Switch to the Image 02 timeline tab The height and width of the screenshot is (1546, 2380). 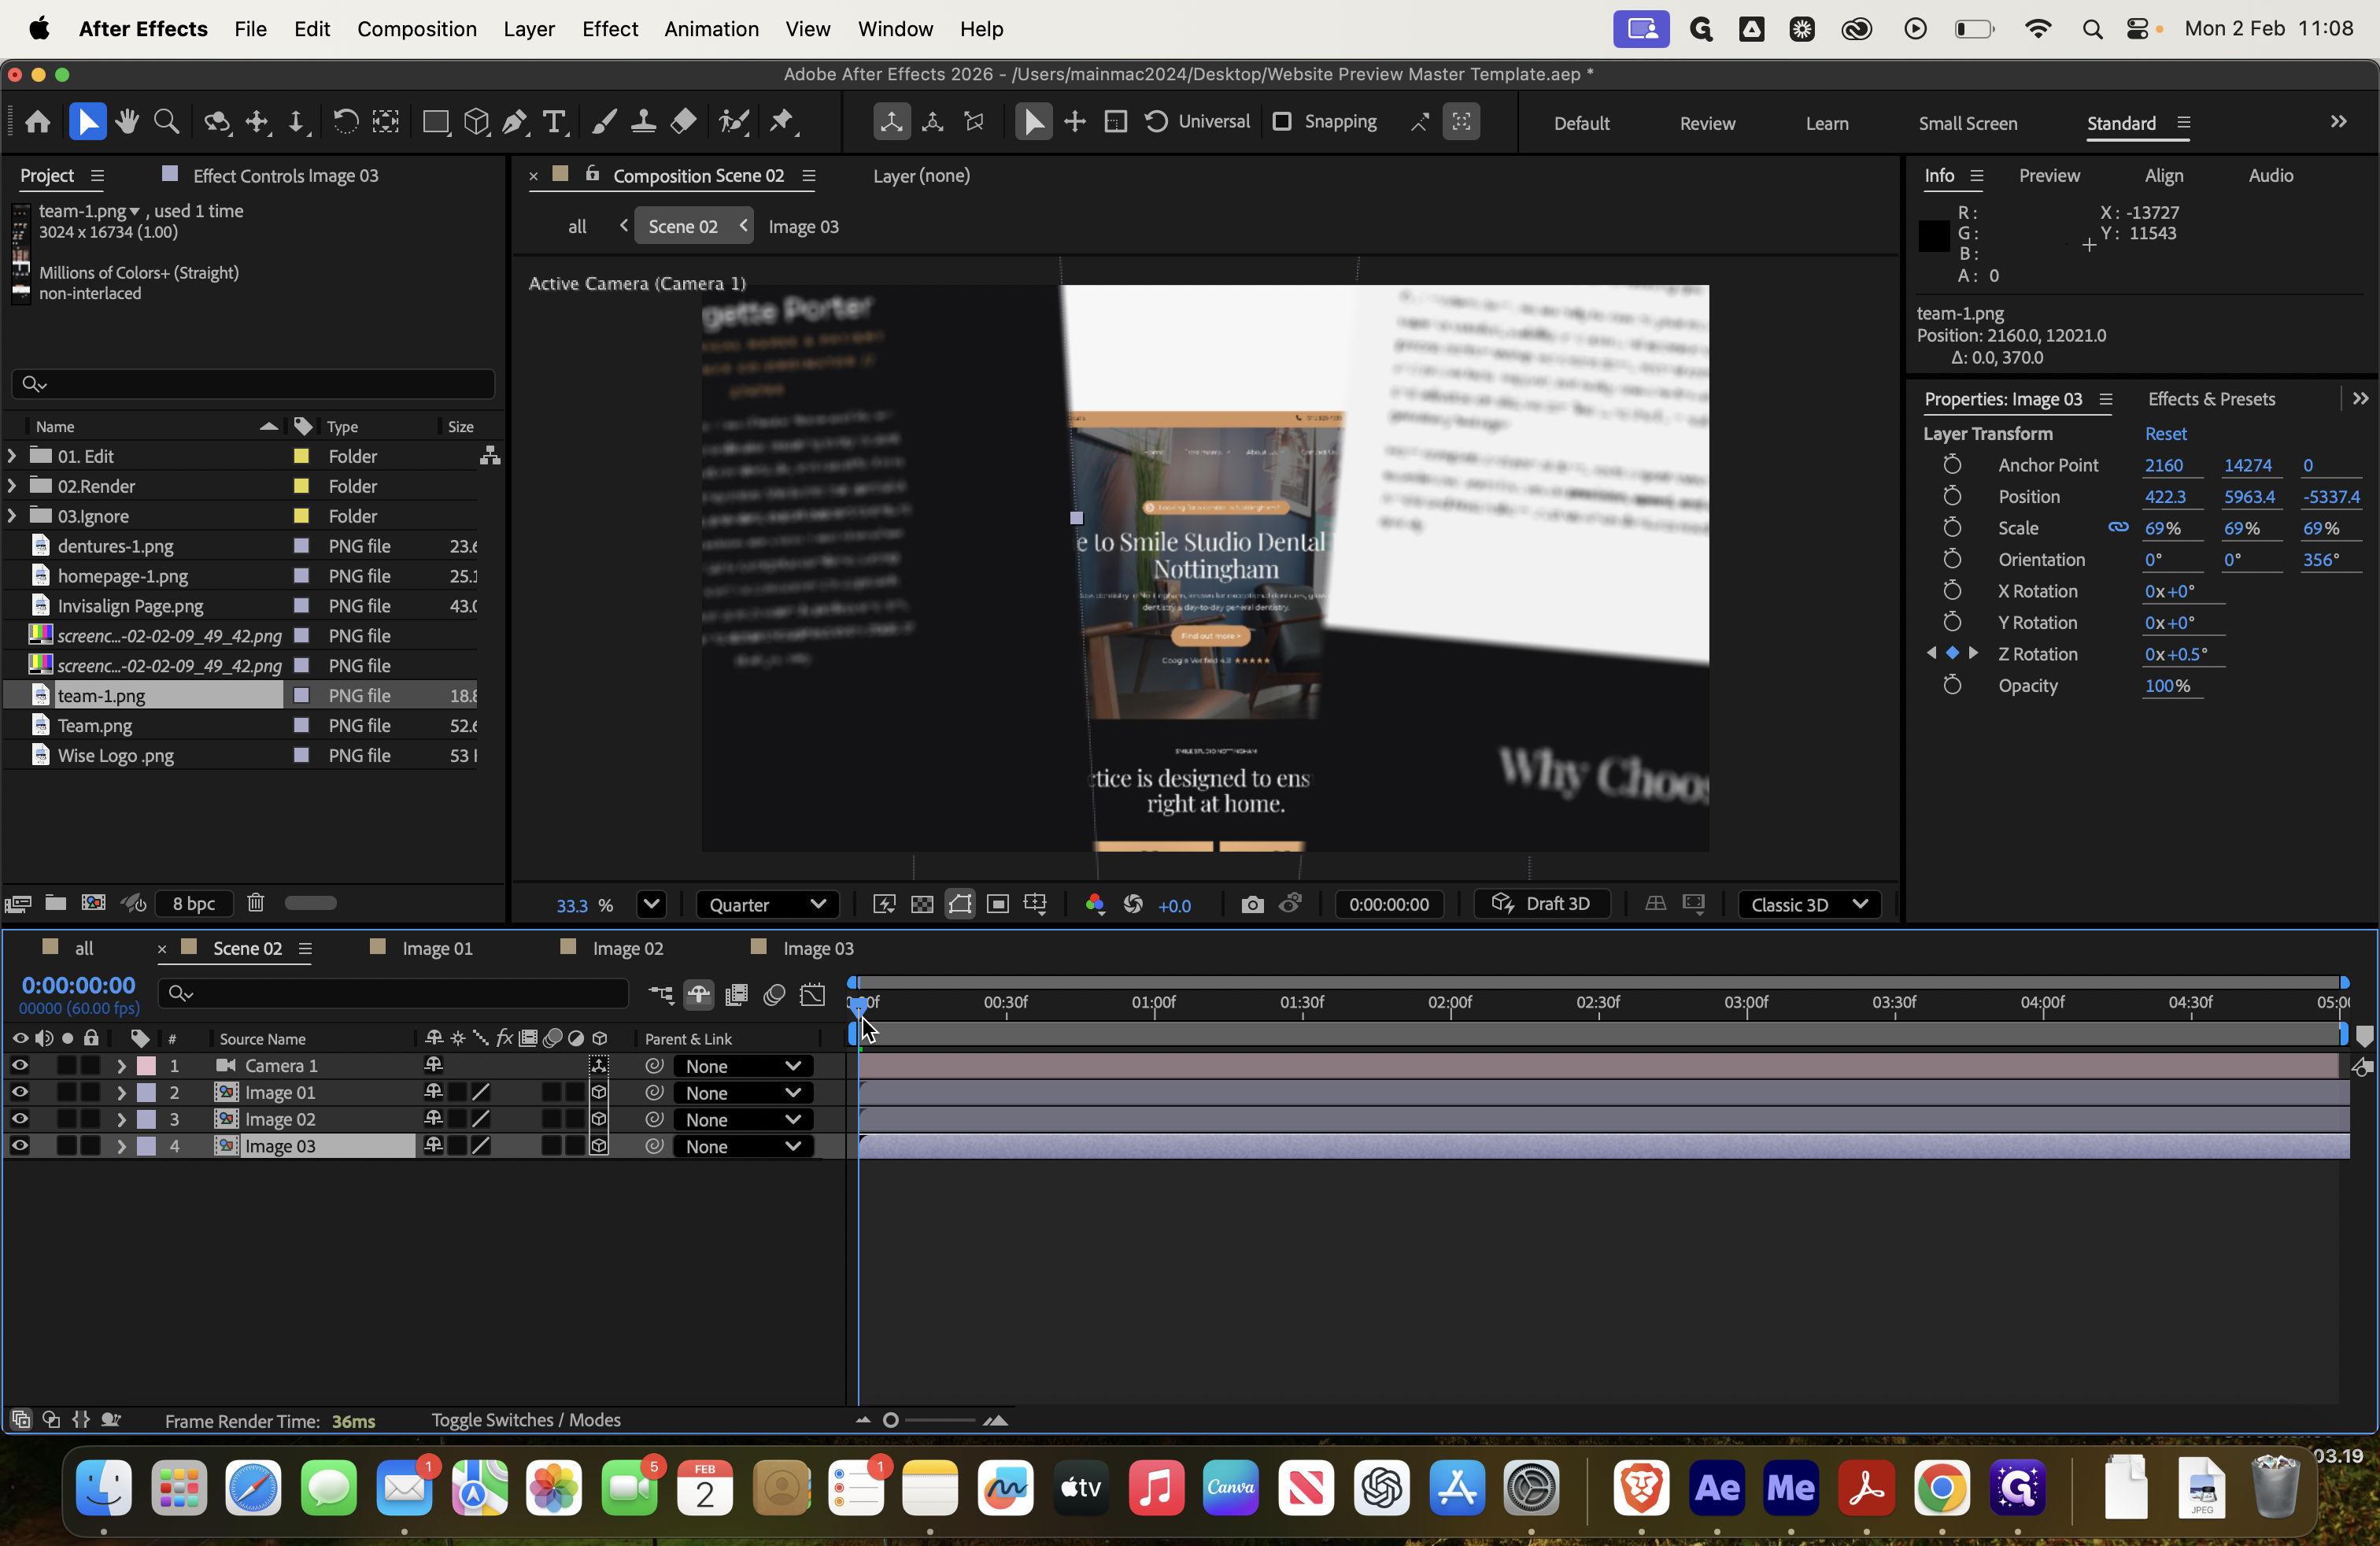coord(627,948)
